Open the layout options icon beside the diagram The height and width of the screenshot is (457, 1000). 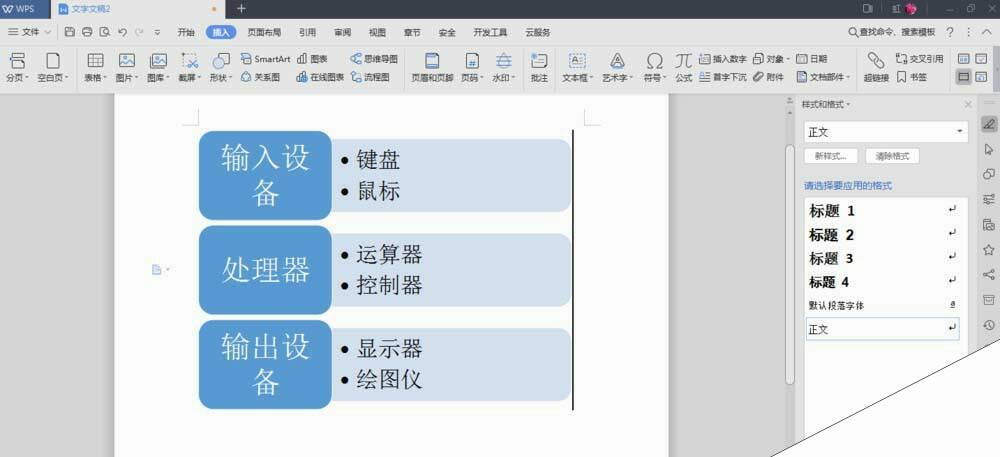point(159,270)
